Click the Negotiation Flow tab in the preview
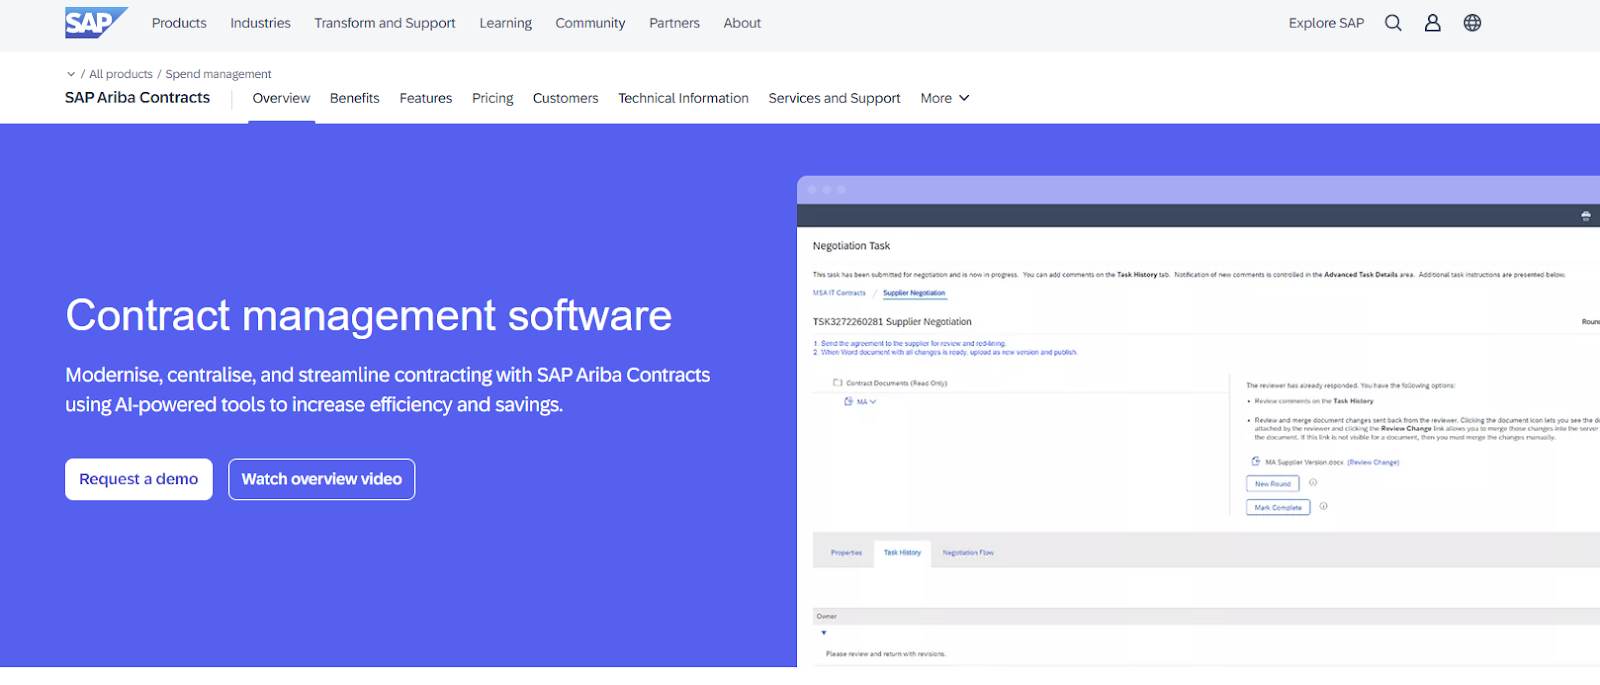The height and width of the screenshot is (685, 1600). (968, 553)
